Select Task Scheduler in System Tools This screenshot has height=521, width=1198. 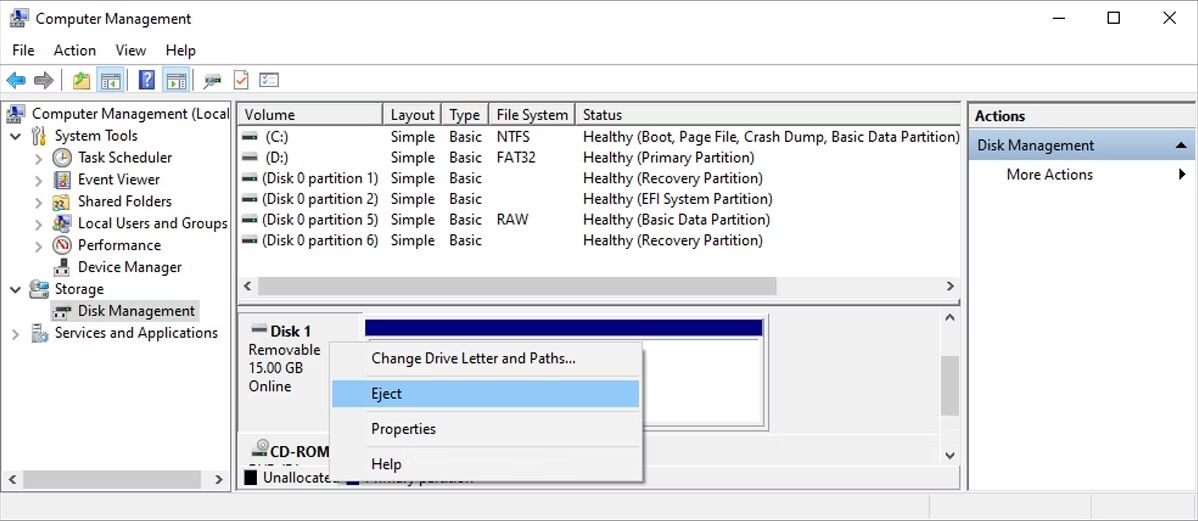125,157
